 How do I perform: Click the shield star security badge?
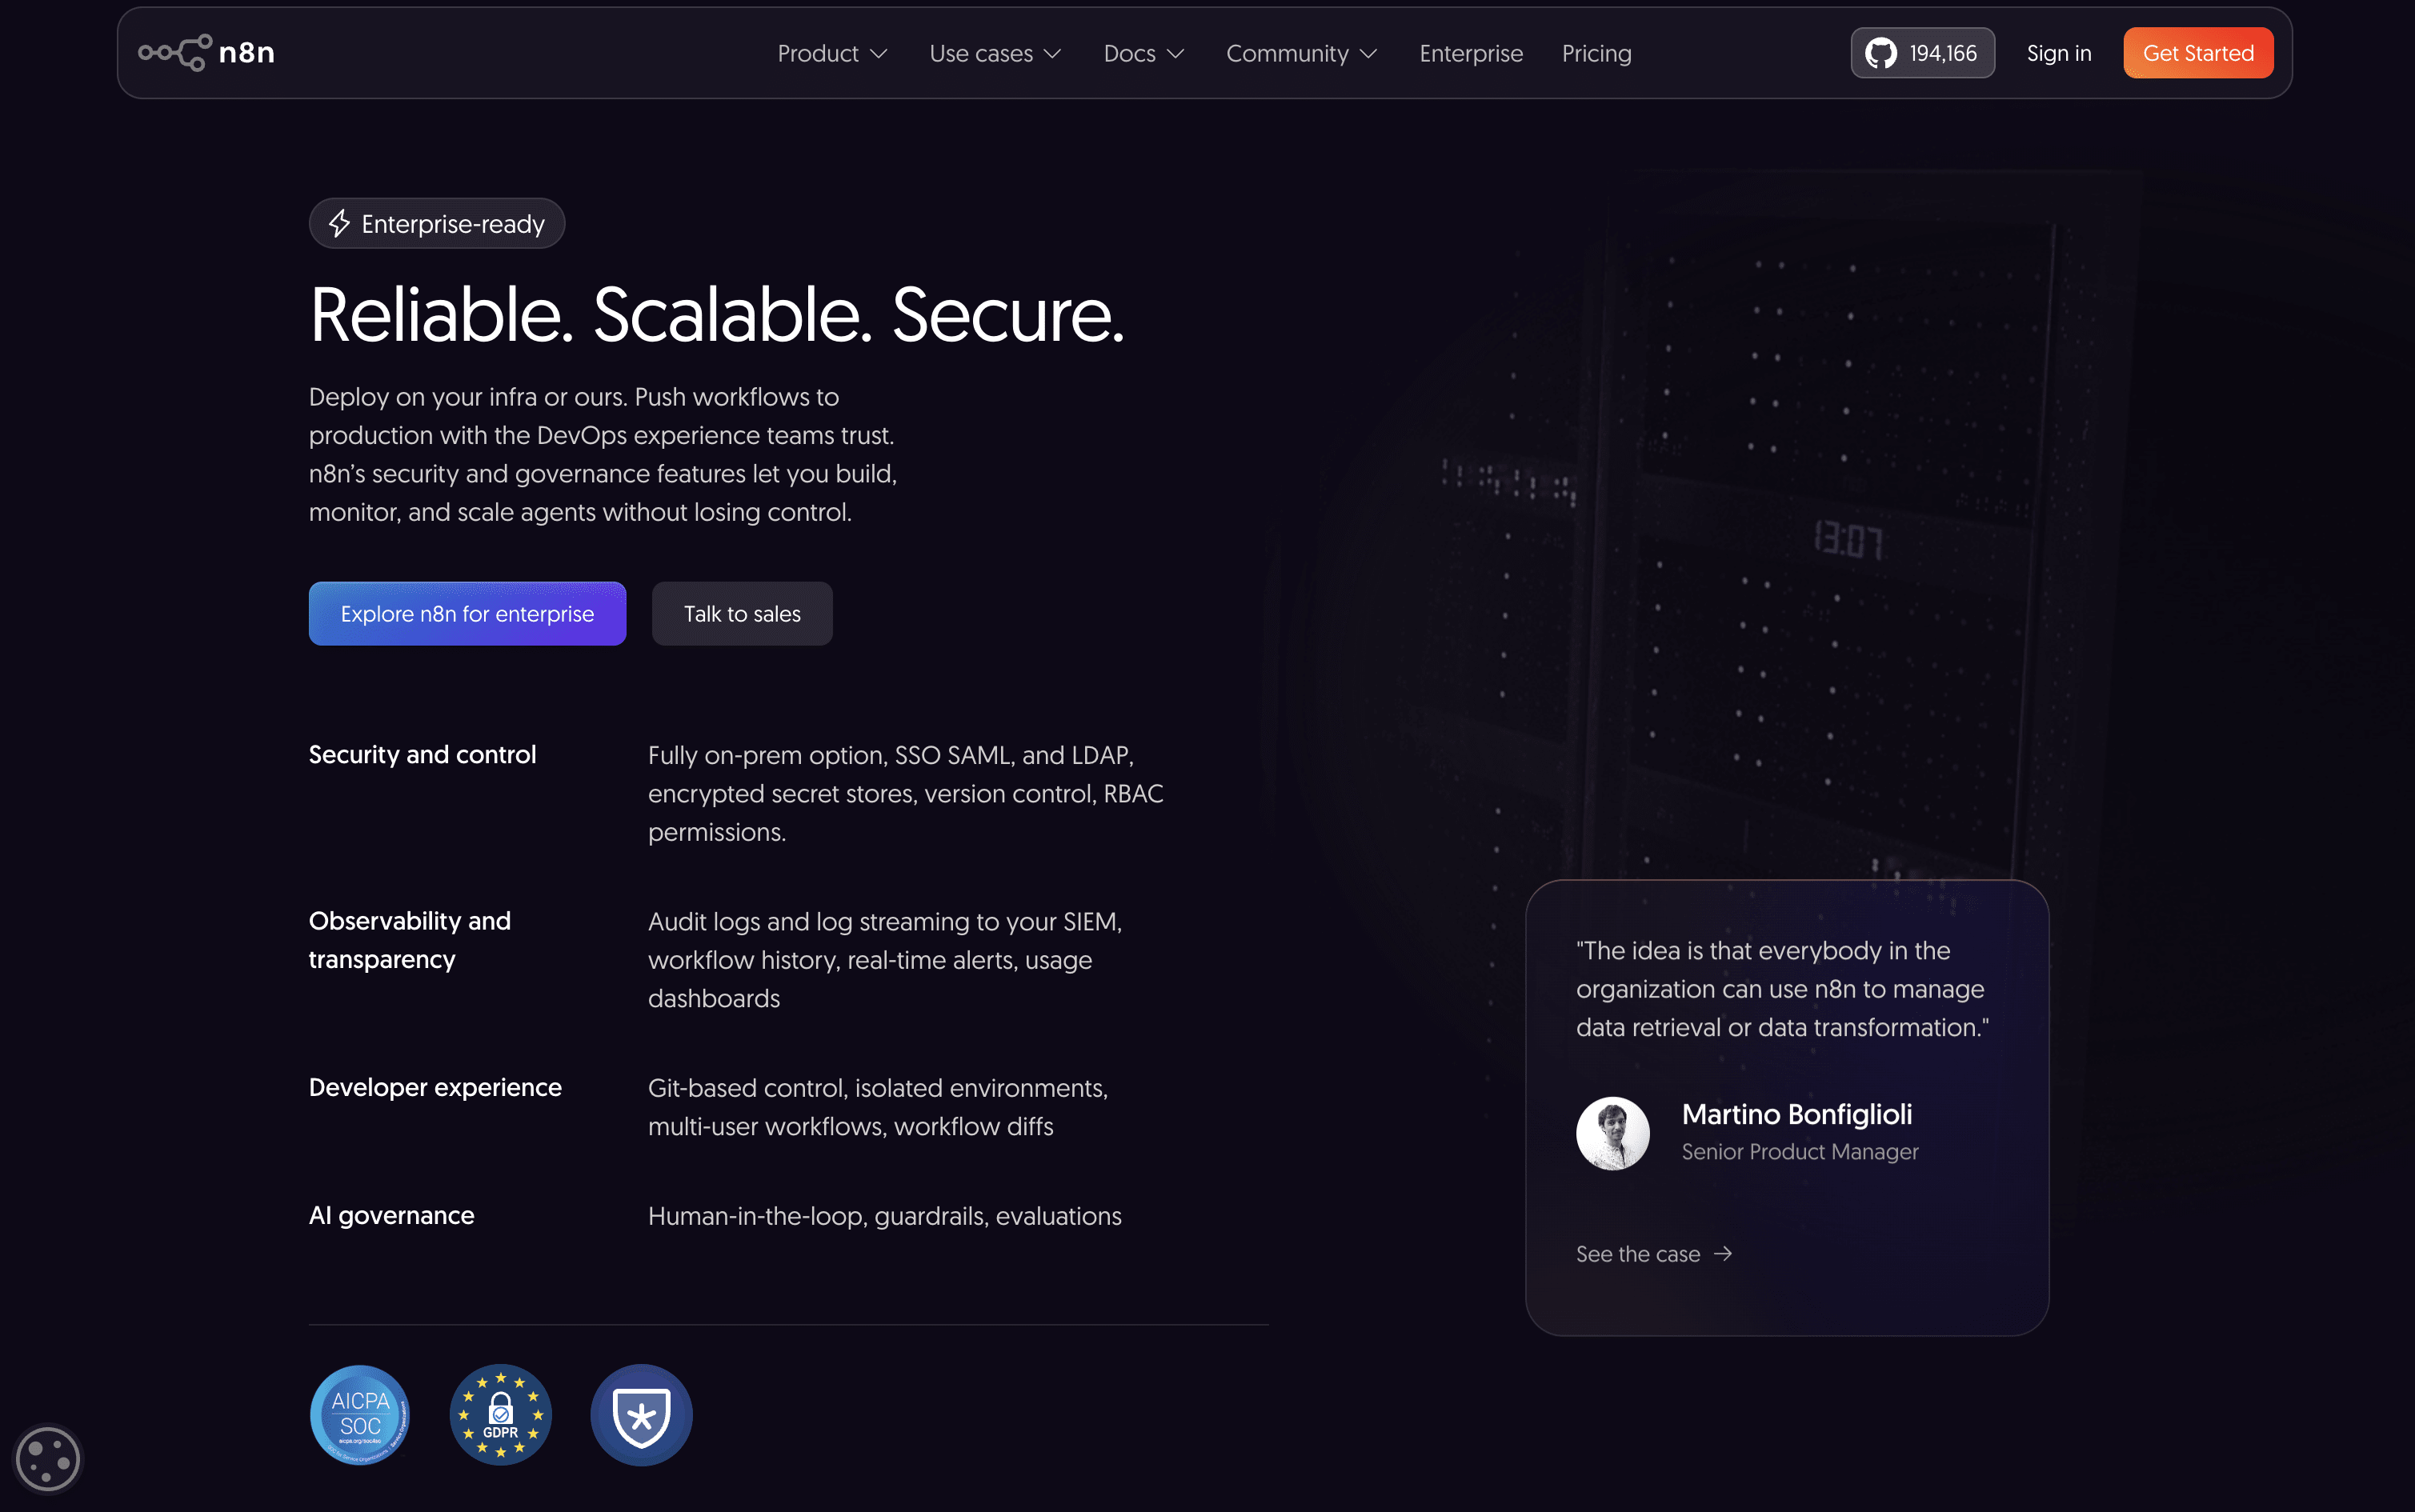pyautogui.click(x=641, y=1415)
